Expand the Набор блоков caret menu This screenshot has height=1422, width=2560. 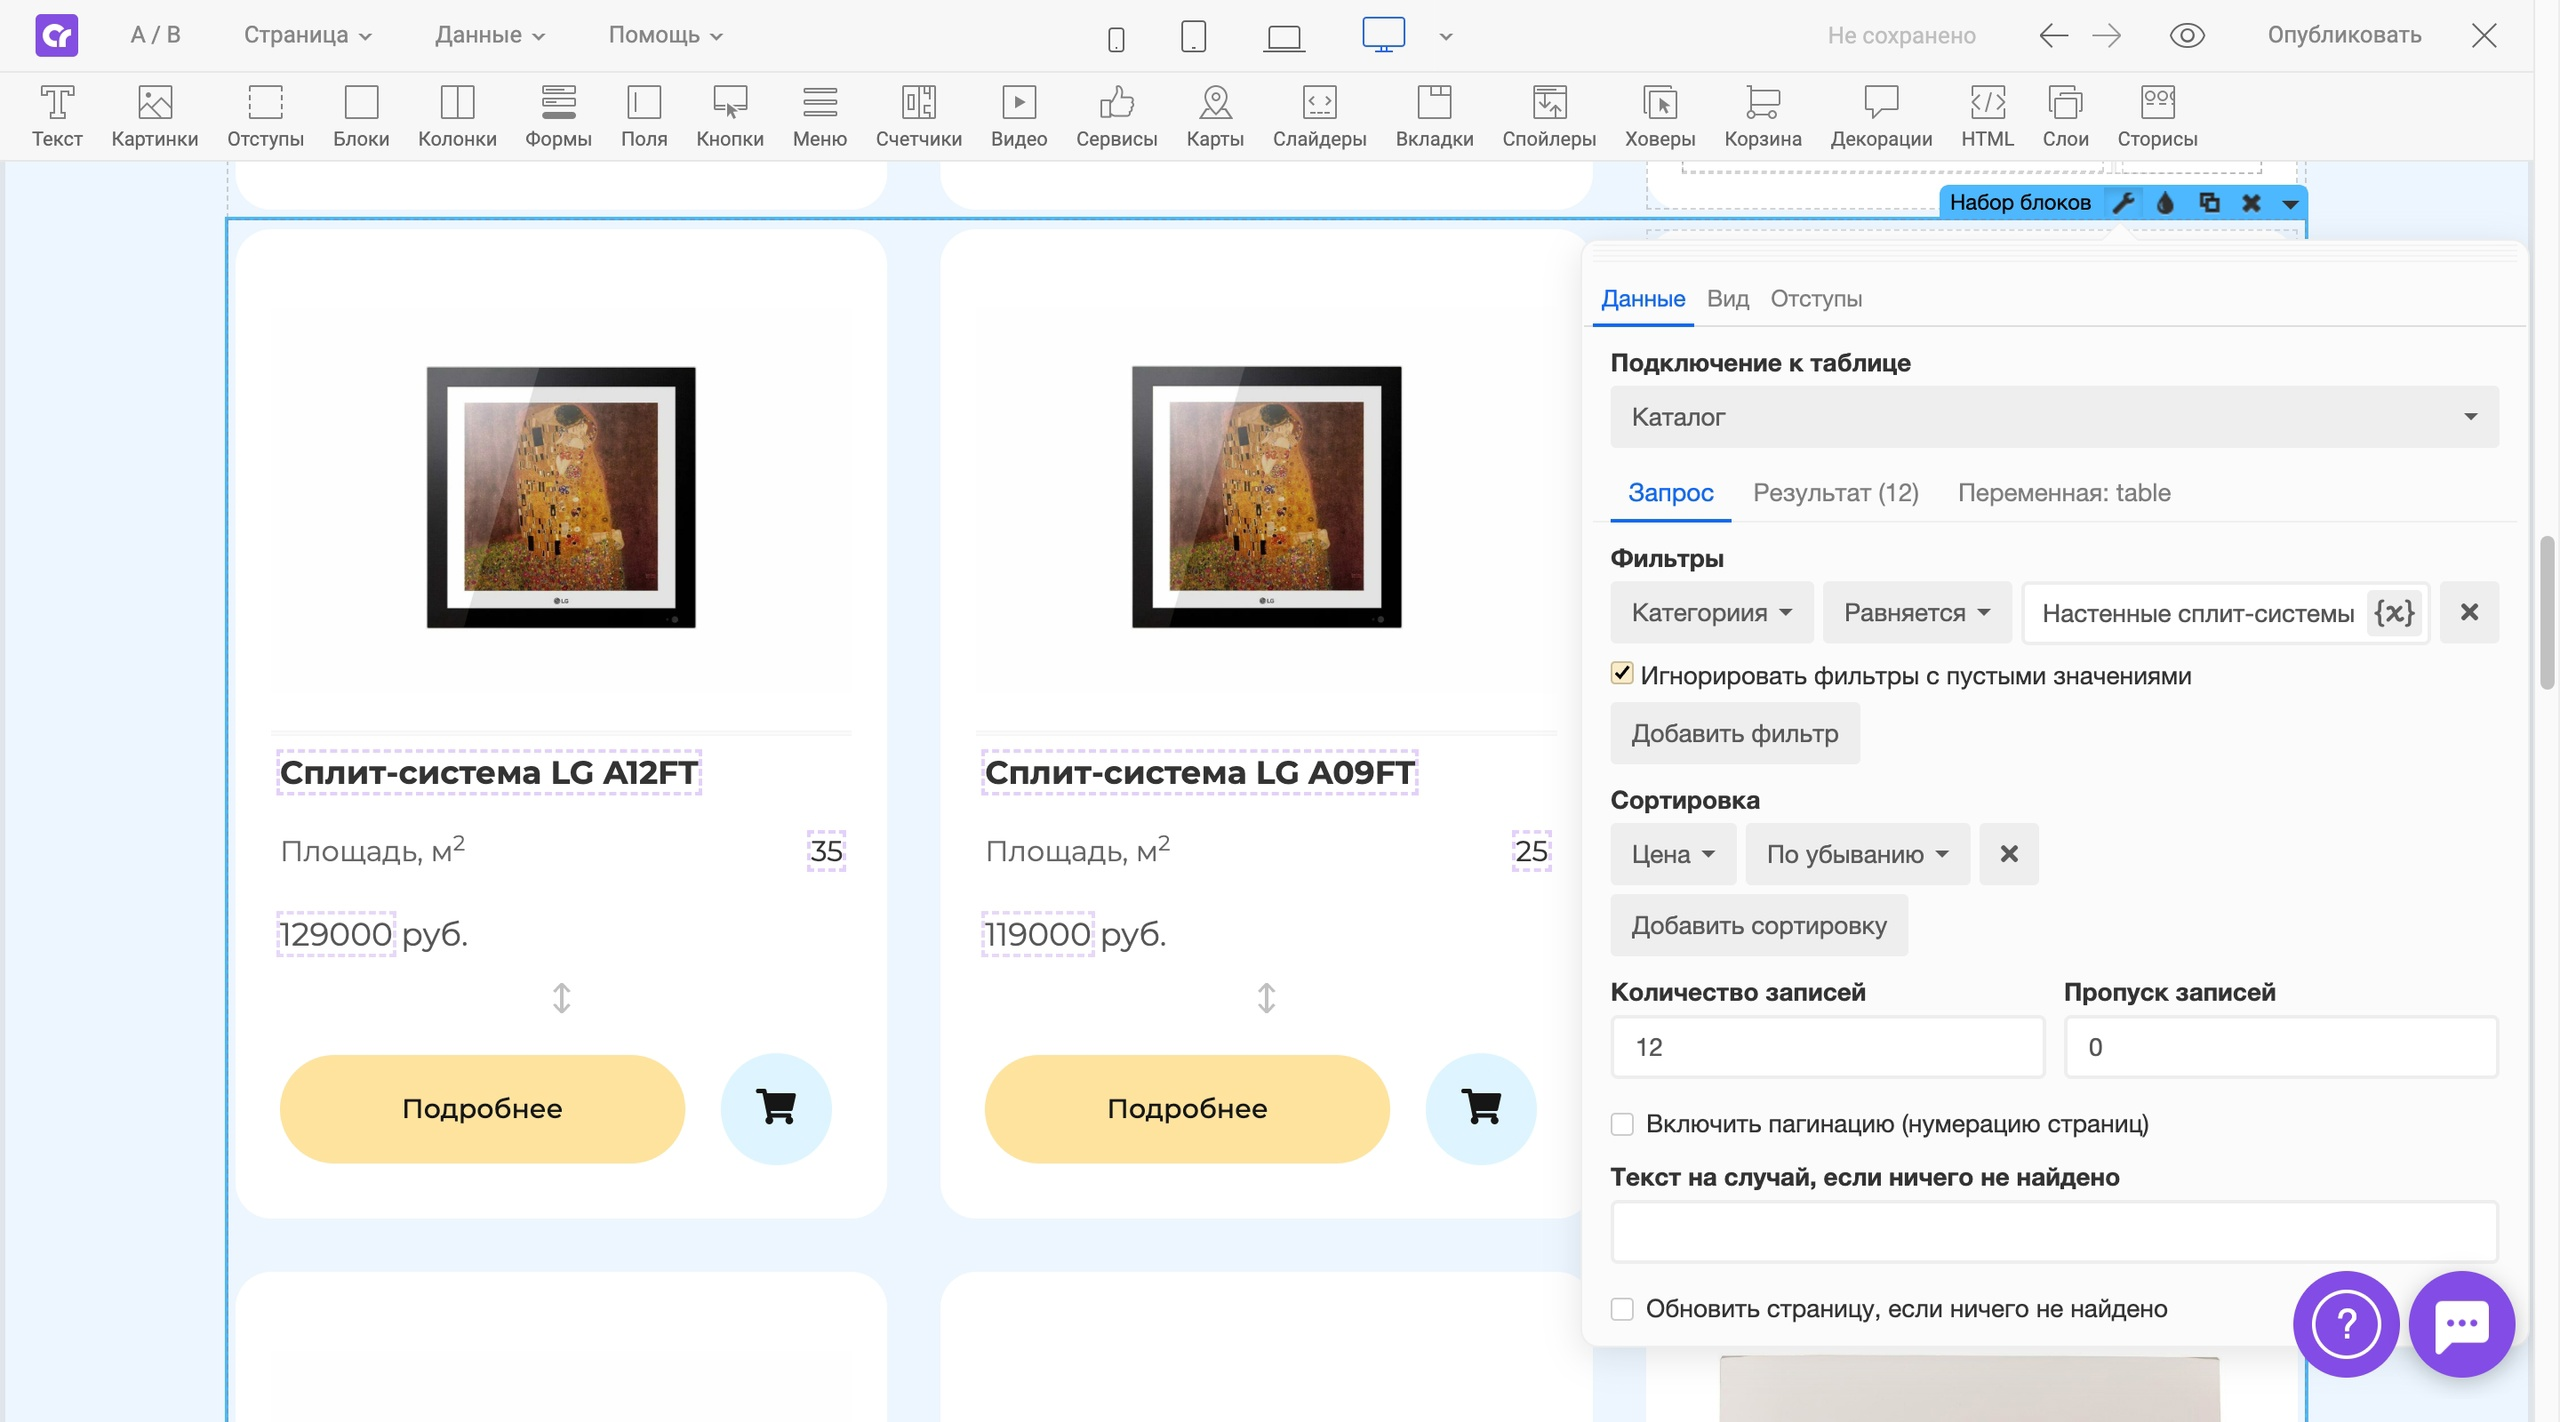click(2290, 204)
